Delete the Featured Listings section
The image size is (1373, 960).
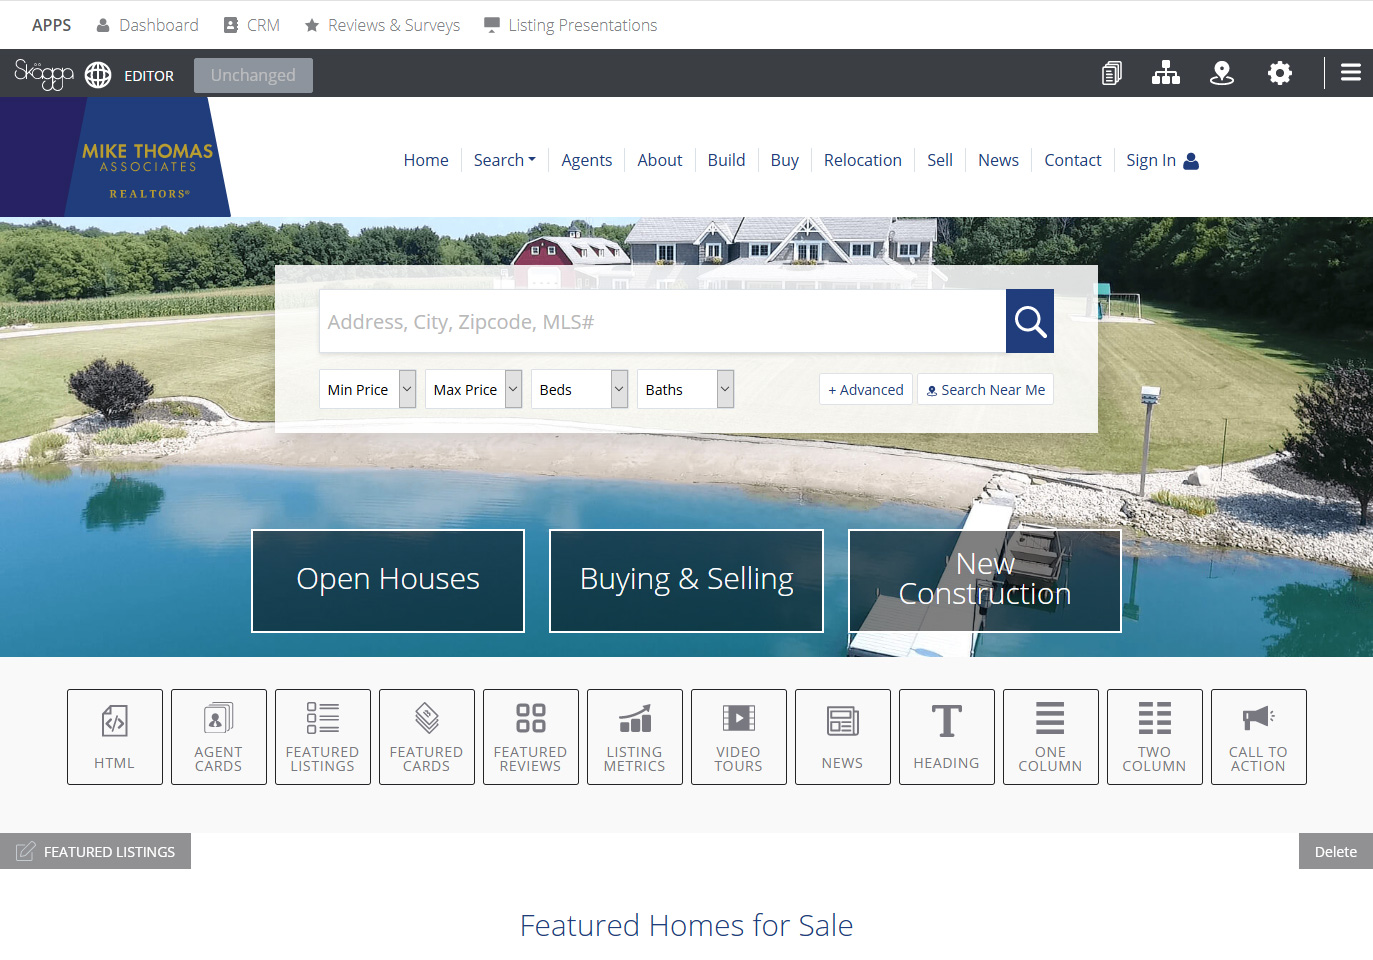[x=1336, y=851]
